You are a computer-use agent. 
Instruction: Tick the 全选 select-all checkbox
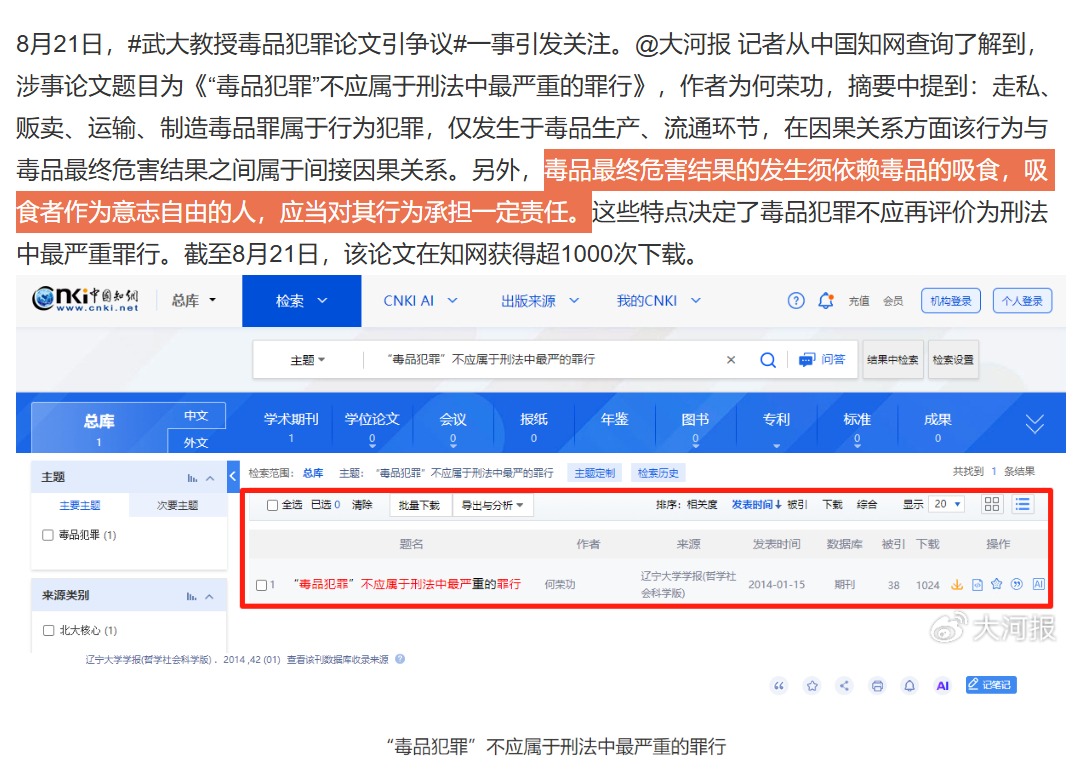click(273, 505)
